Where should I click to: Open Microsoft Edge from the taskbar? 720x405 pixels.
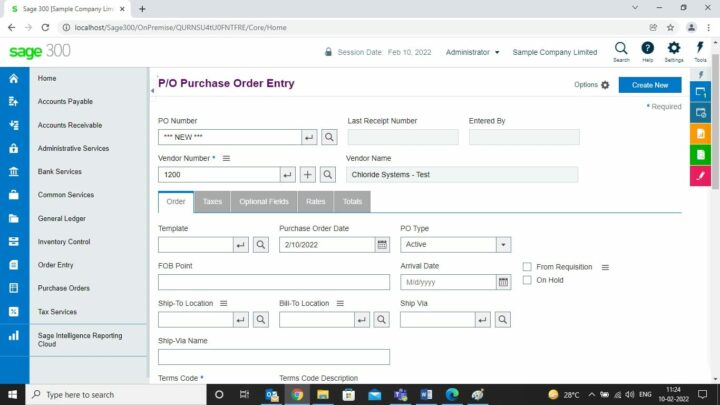pos(452,394)
